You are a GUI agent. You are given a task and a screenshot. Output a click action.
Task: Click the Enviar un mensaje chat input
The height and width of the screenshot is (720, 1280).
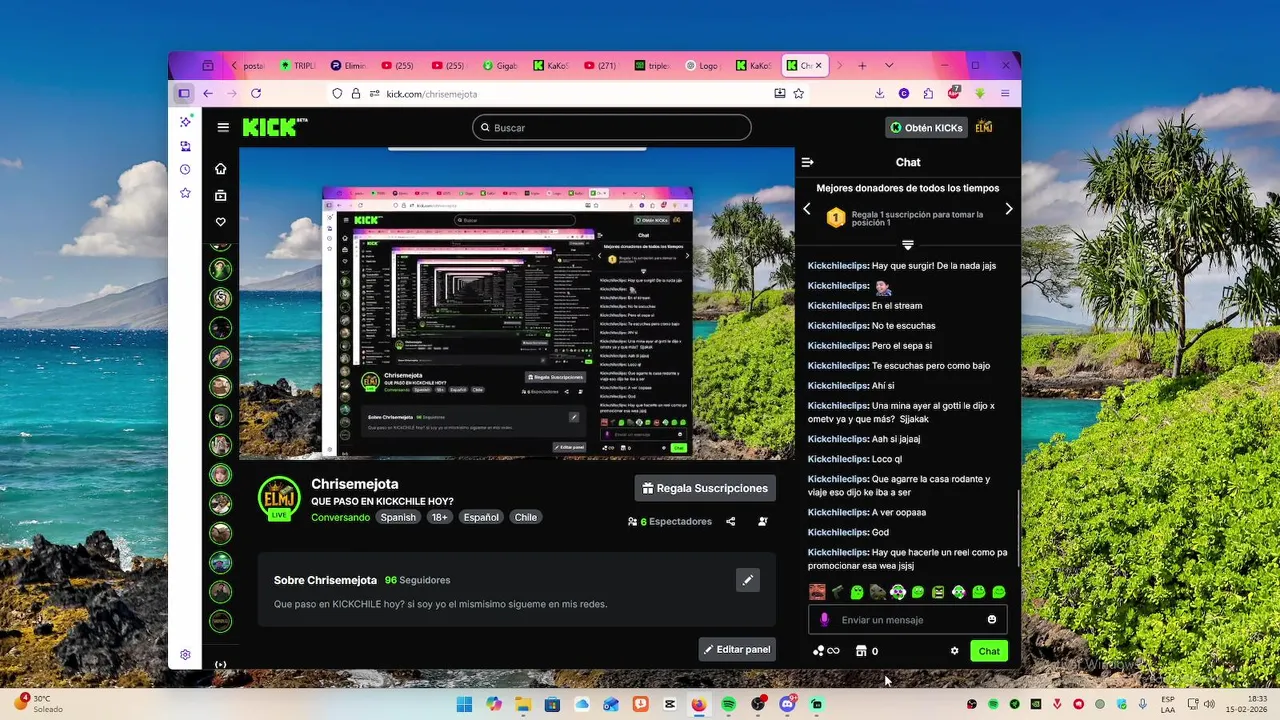tap(907, 619)
